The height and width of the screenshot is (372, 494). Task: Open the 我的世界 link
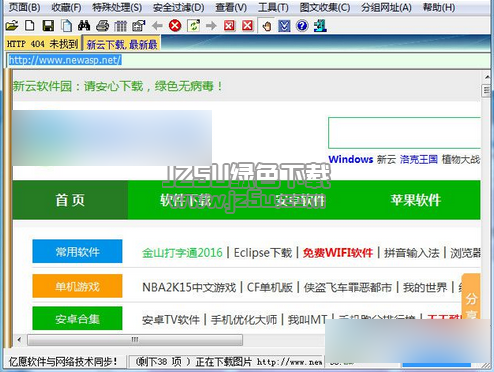click(x=425, y=287)
